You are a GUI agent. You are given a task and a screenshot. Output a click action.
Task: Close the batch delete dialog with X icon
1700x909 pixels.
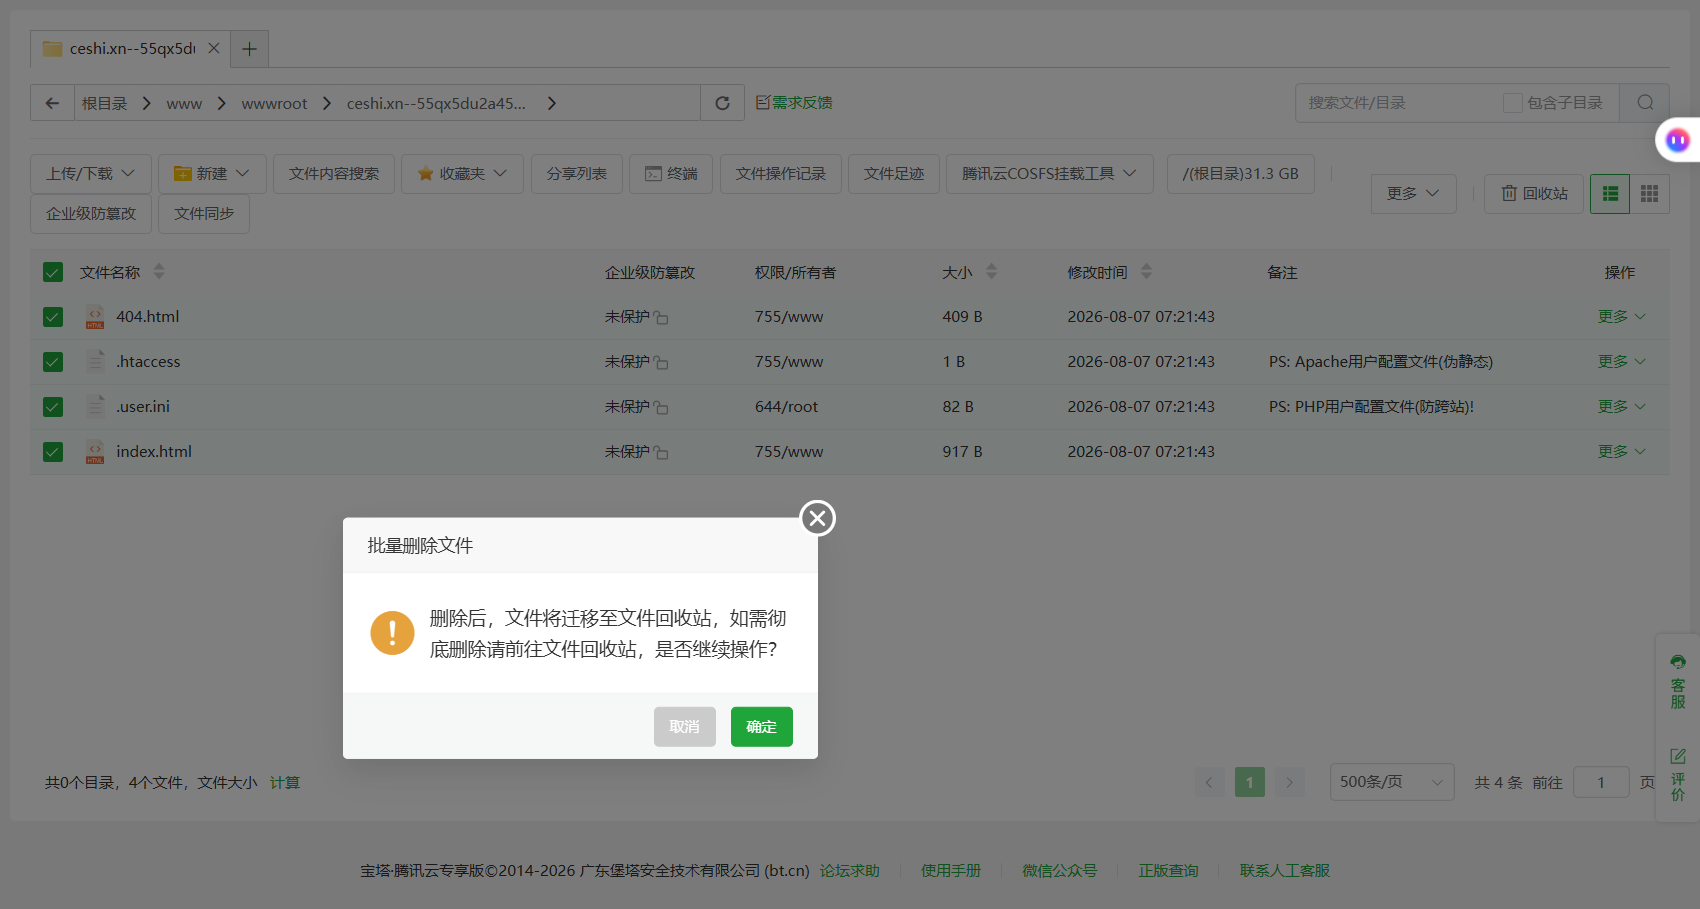coord(818,518)
